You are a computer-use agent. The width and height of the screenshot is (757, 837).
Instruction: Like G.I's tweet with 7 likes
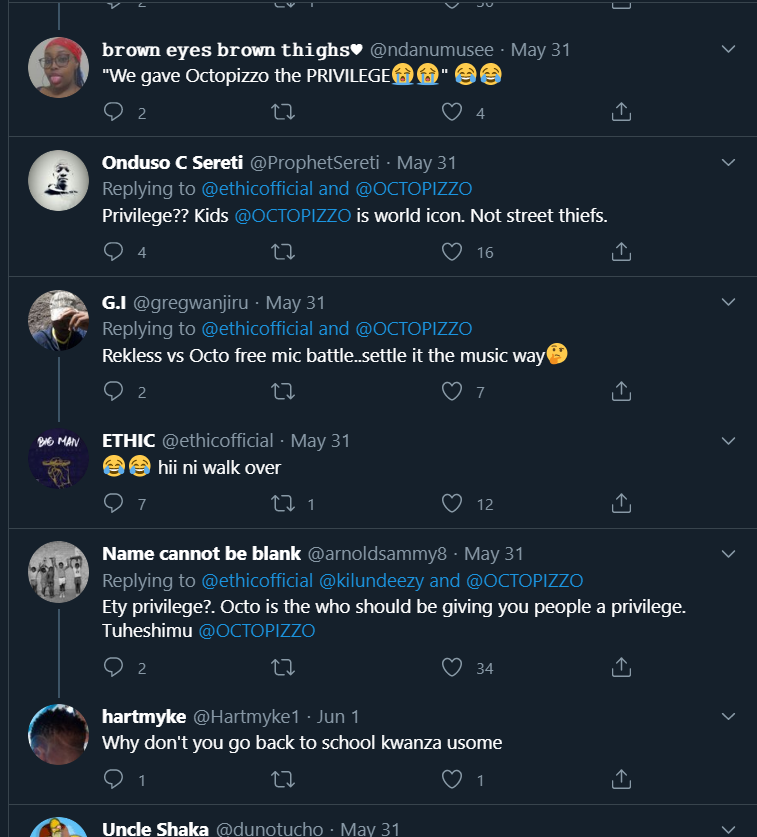(x=453, y=391)
